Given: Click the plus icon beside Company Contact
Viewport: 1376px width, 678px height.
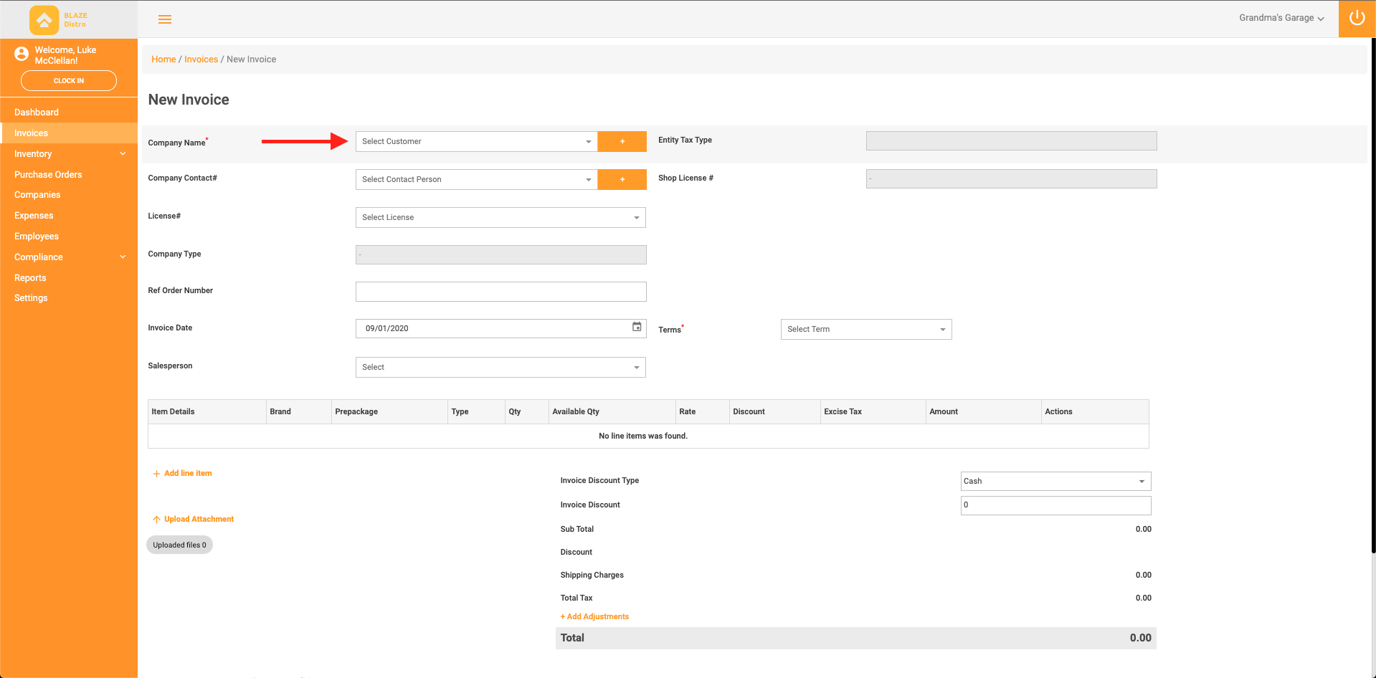Looking at the screenshot, I should click(622, 179).
